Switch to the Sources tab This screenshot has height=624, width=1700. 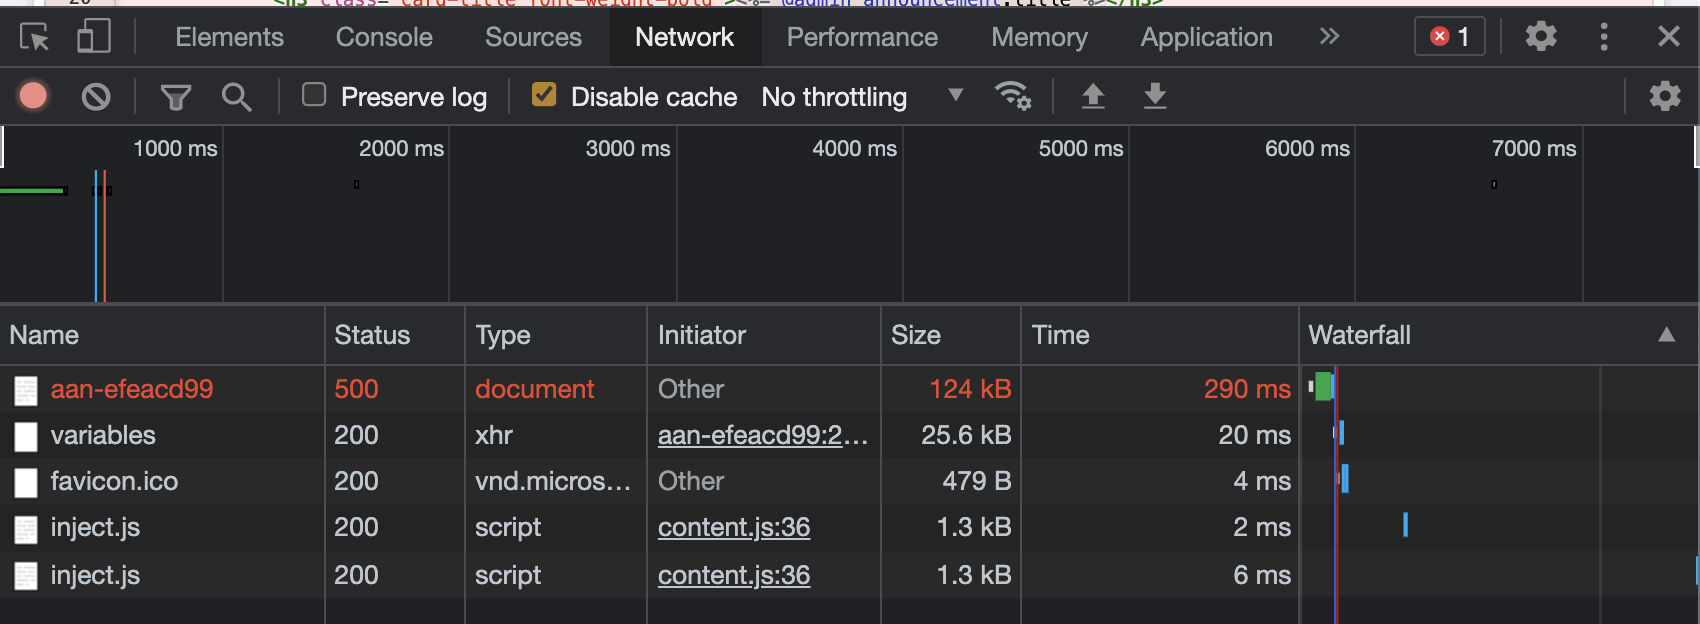[x=533, y=37]
